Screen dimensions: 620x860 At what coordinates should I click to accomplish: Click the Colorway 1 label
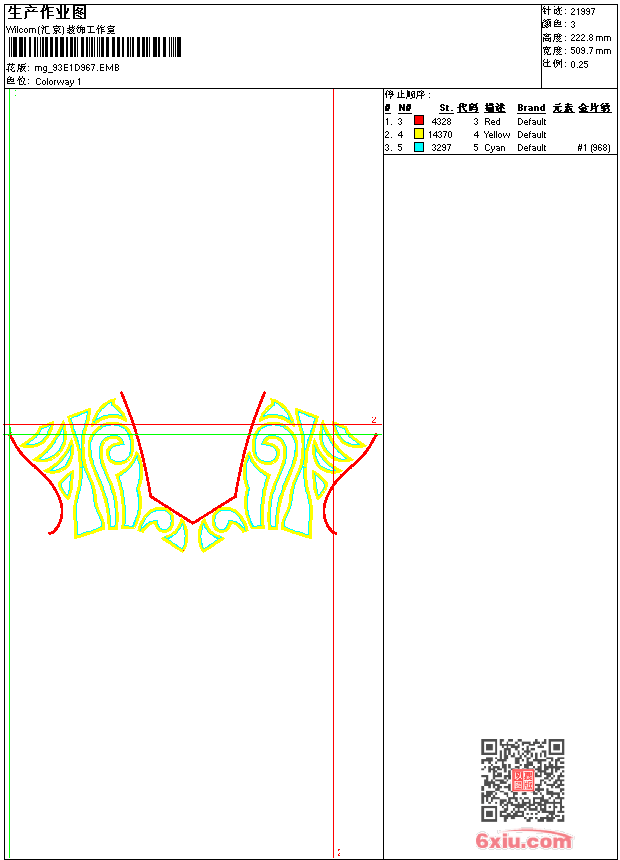(x=58, y=82)
